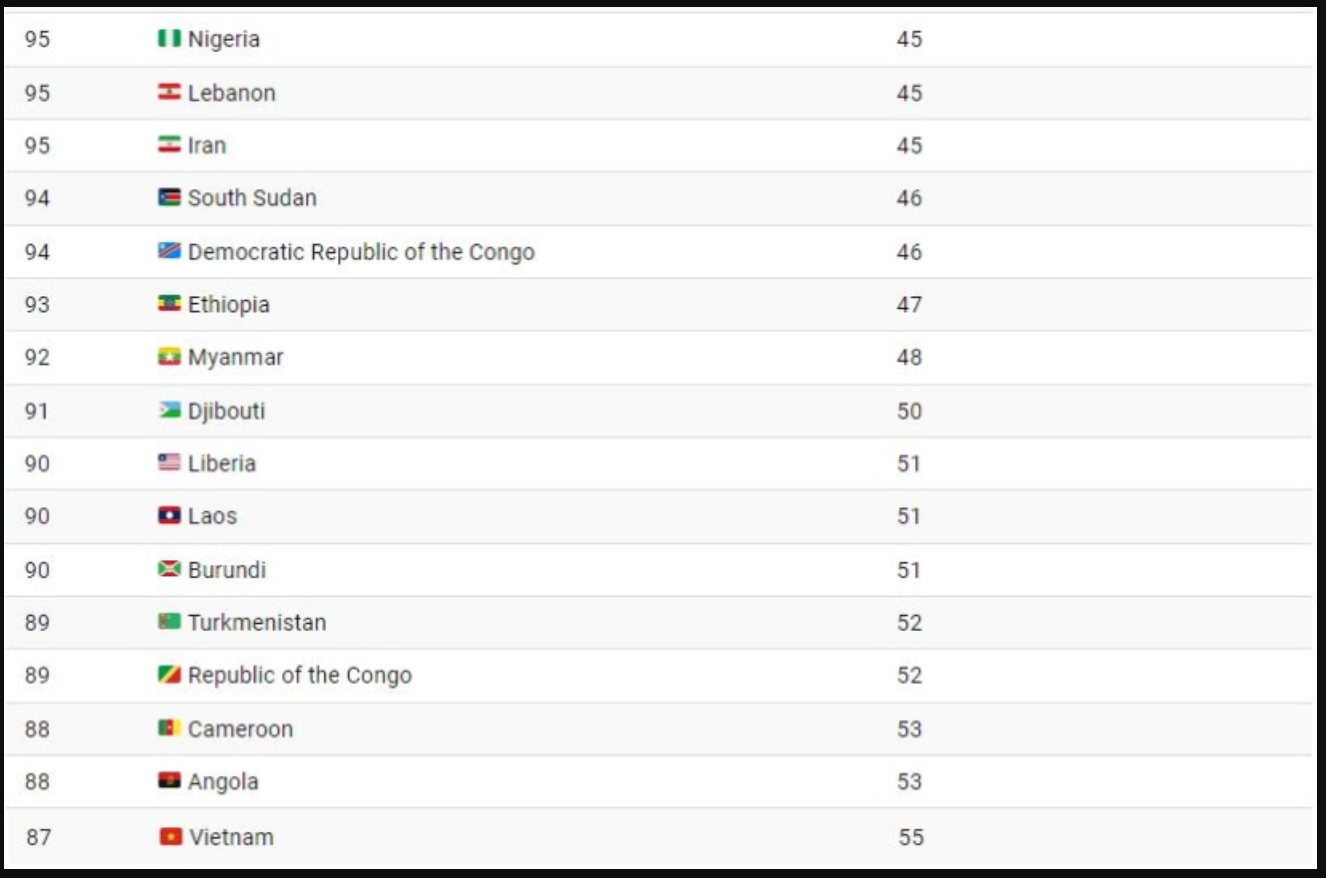Click the Cameroon flag icon
1326x878 pixels.
[x=169, y=728]
